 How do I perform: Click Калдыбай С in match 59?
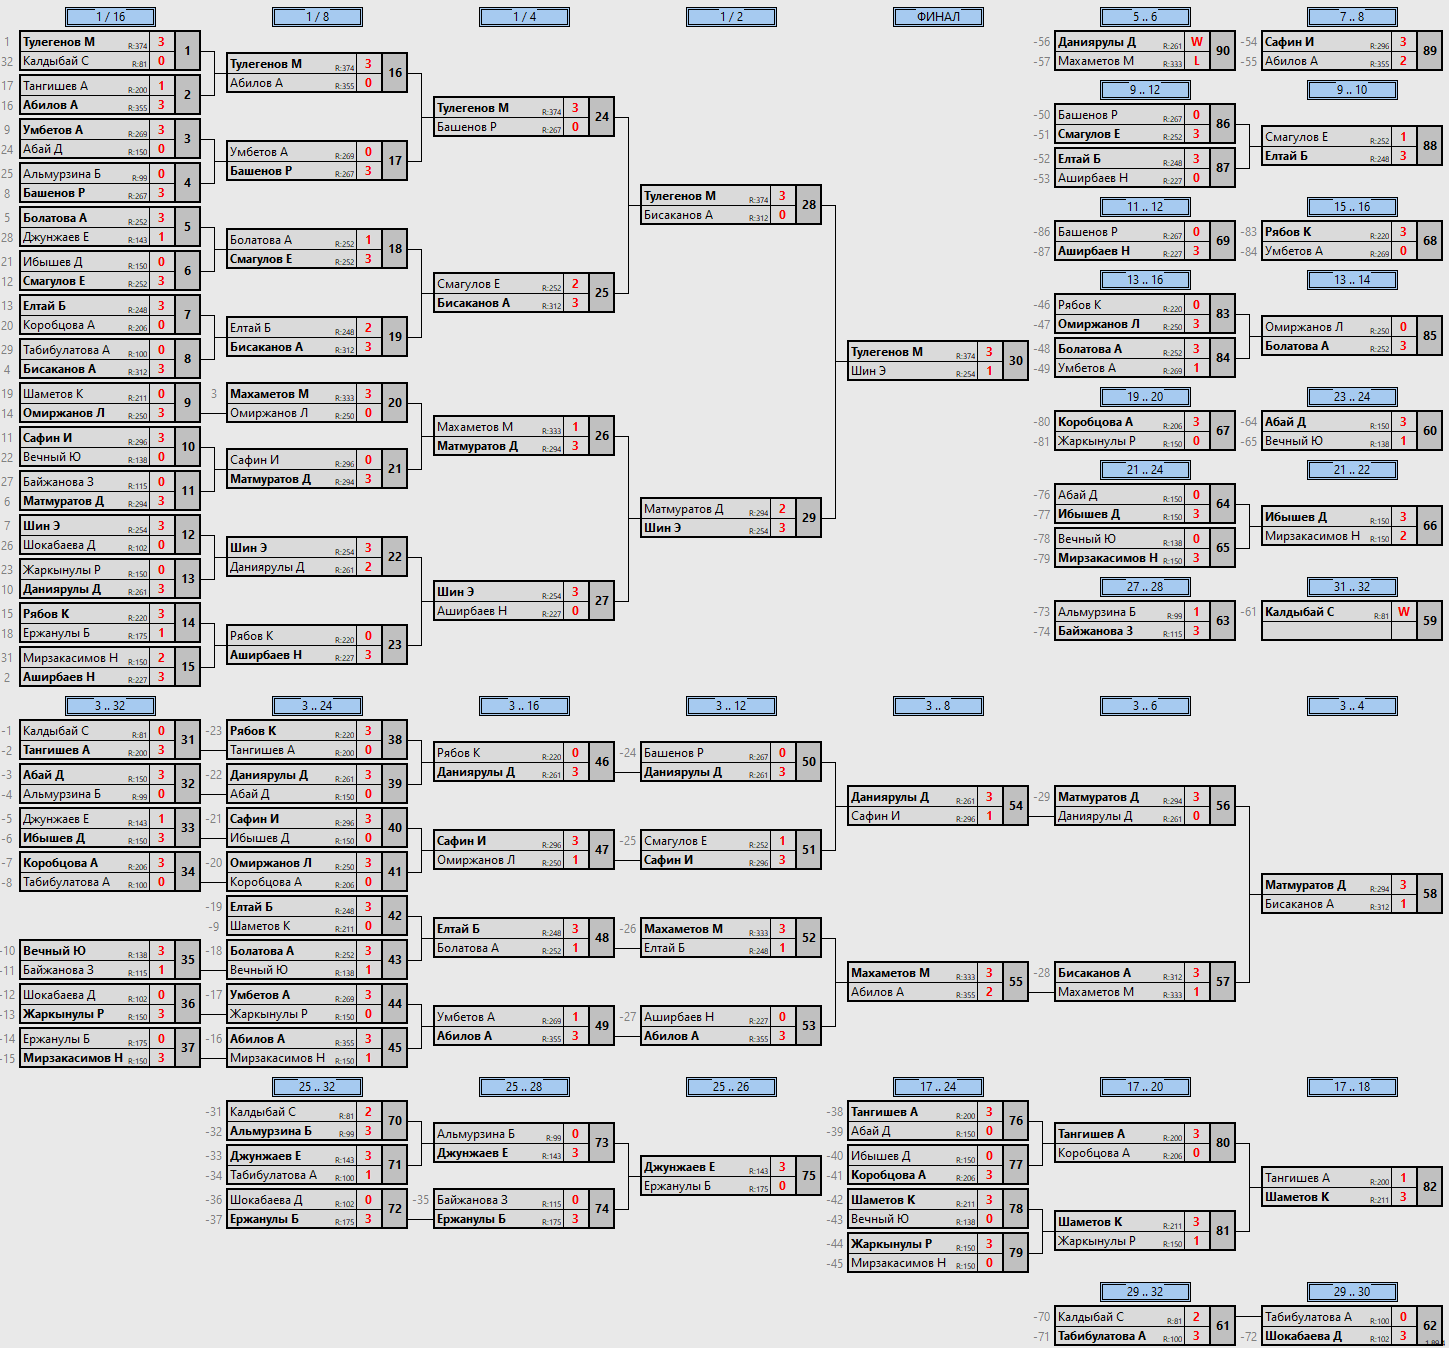coord(1299,612)
